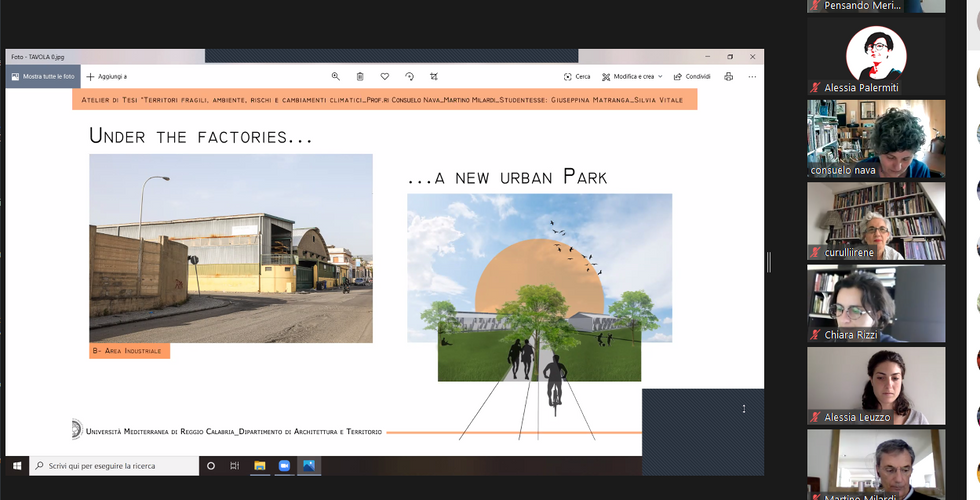Click Alessia Leuzzo's muted microphone icon

(815, 417)
